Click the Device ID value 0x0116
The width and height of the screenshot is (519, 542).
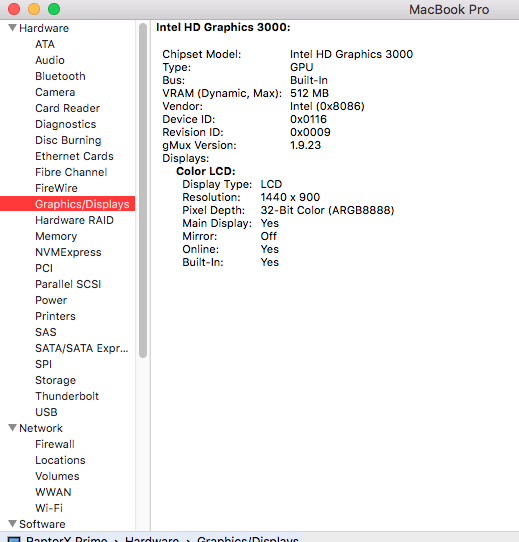308,119
